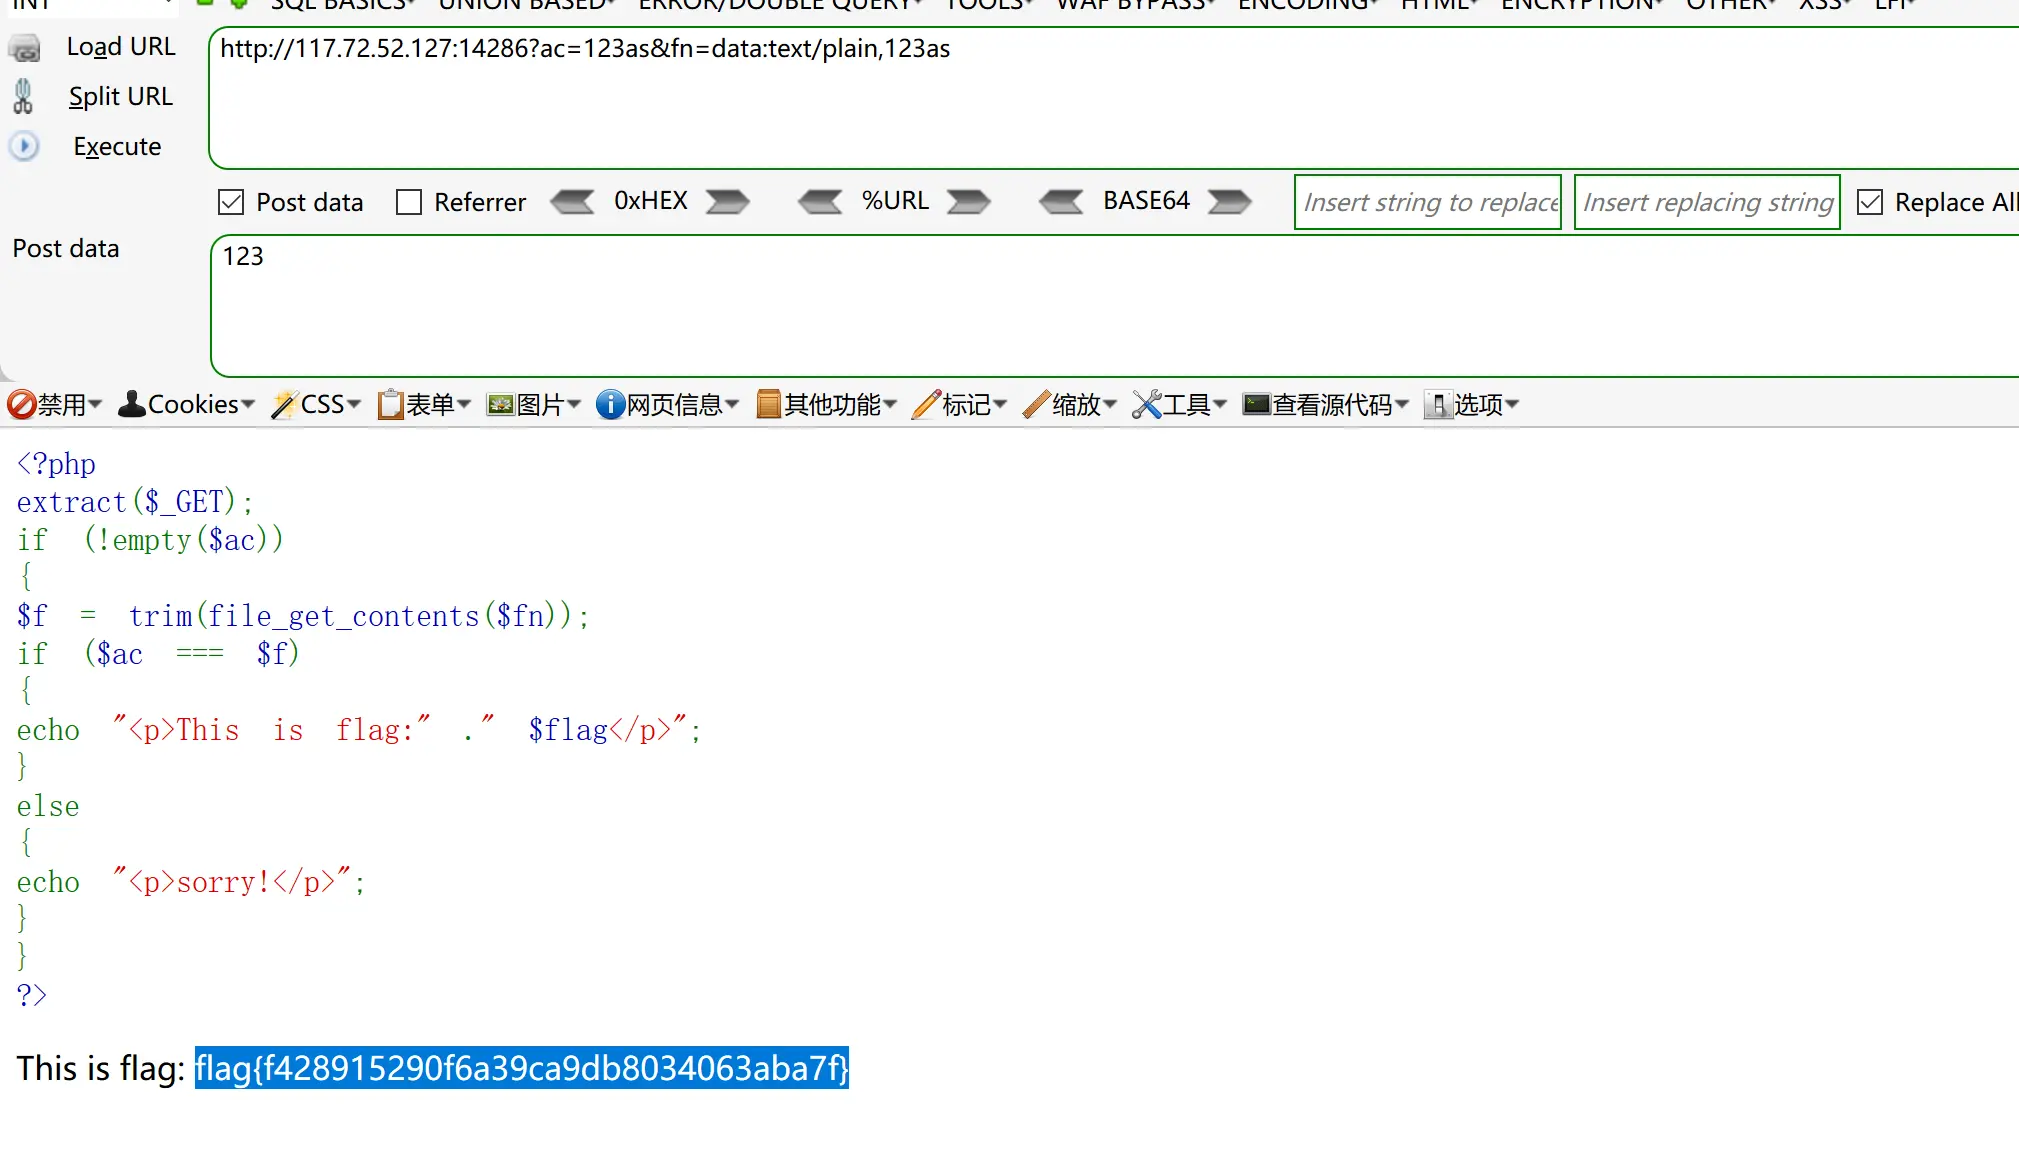Click the left arrow beside 0xHEX
2019x1159 pixels.
click(x=573, y=202)
